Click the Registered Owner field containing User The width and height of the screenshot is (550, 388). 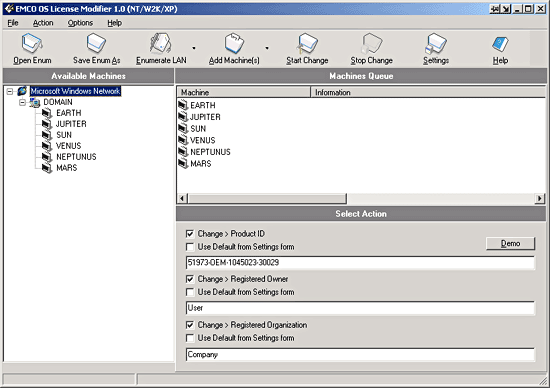point(360,308)
